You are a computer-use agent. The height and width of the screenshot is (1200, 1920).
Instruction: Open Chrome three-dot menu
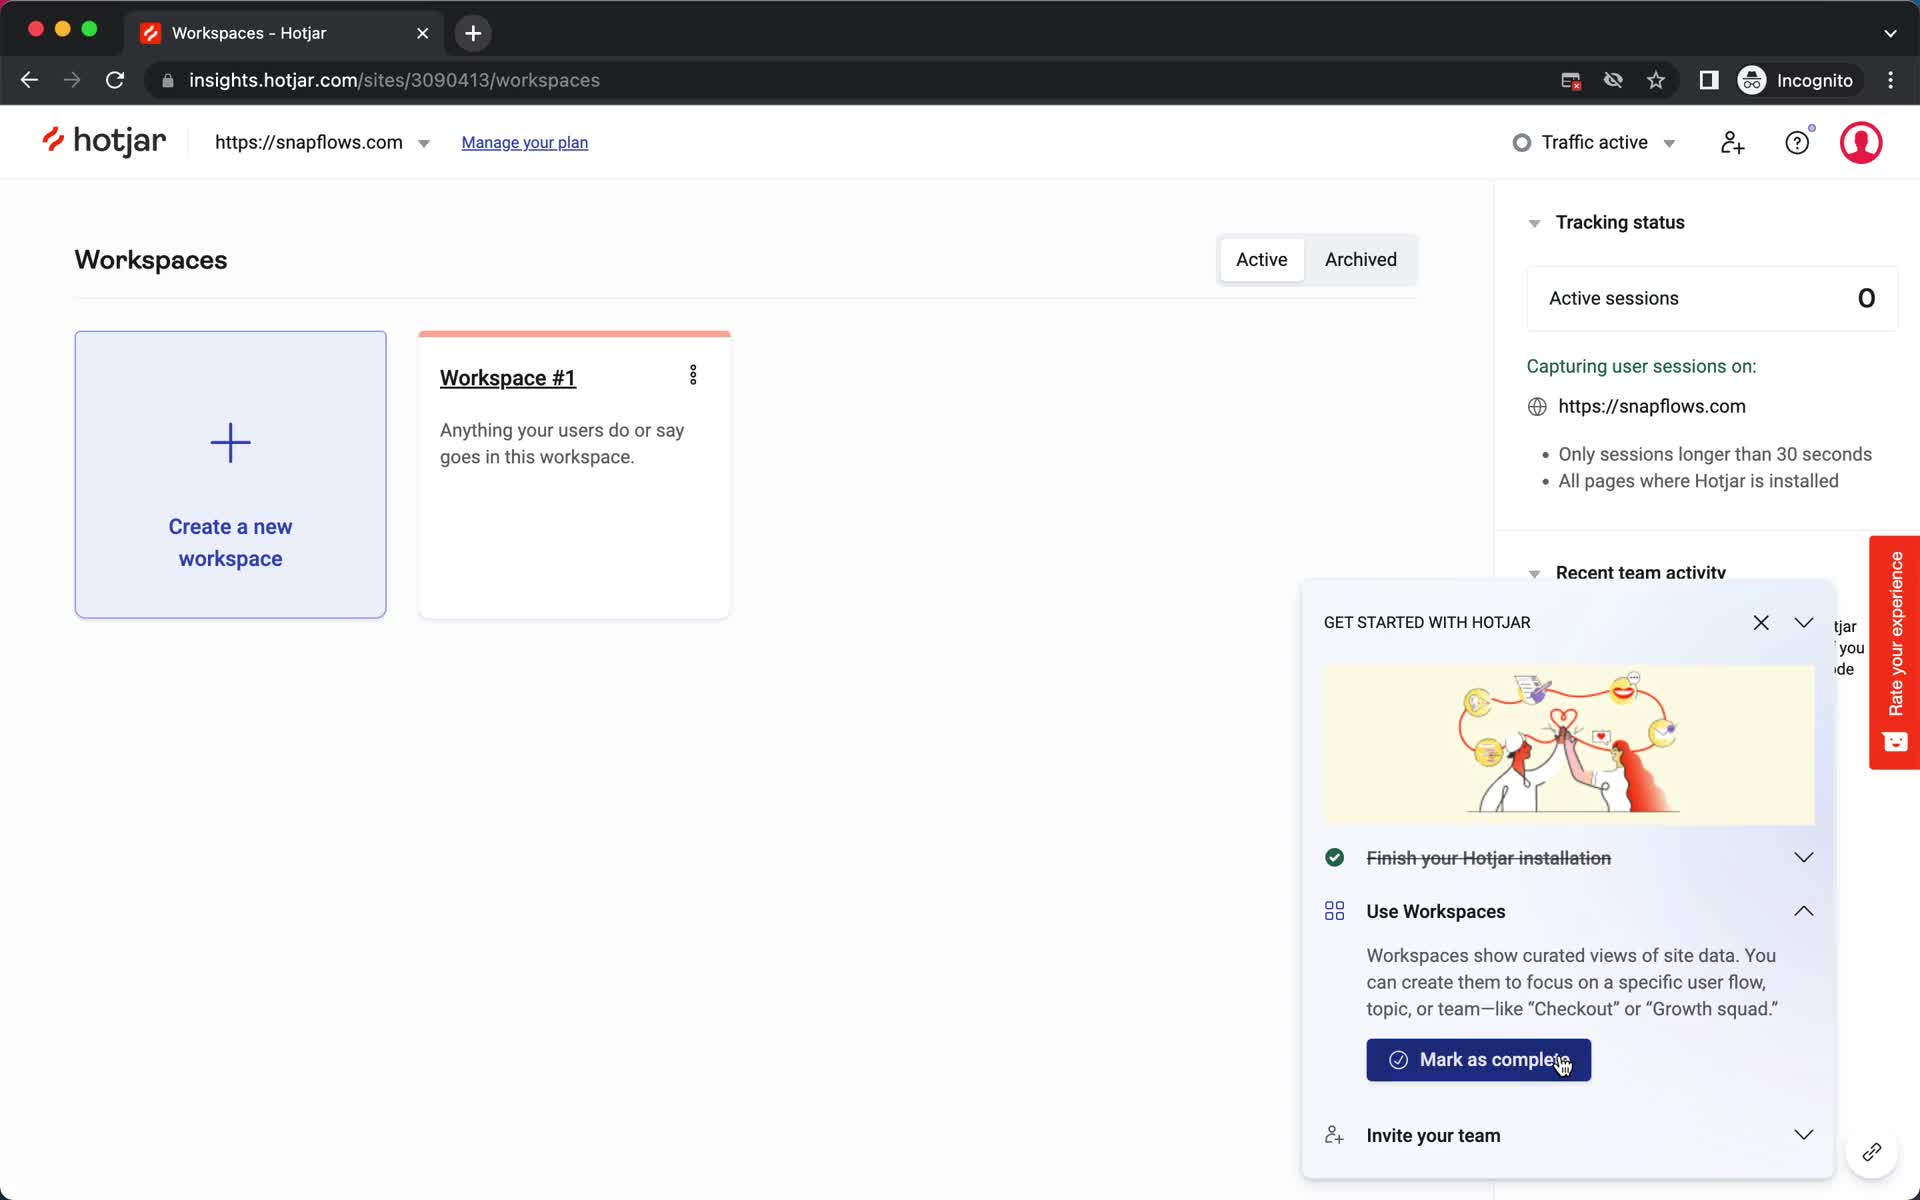tap(1890, 80)
